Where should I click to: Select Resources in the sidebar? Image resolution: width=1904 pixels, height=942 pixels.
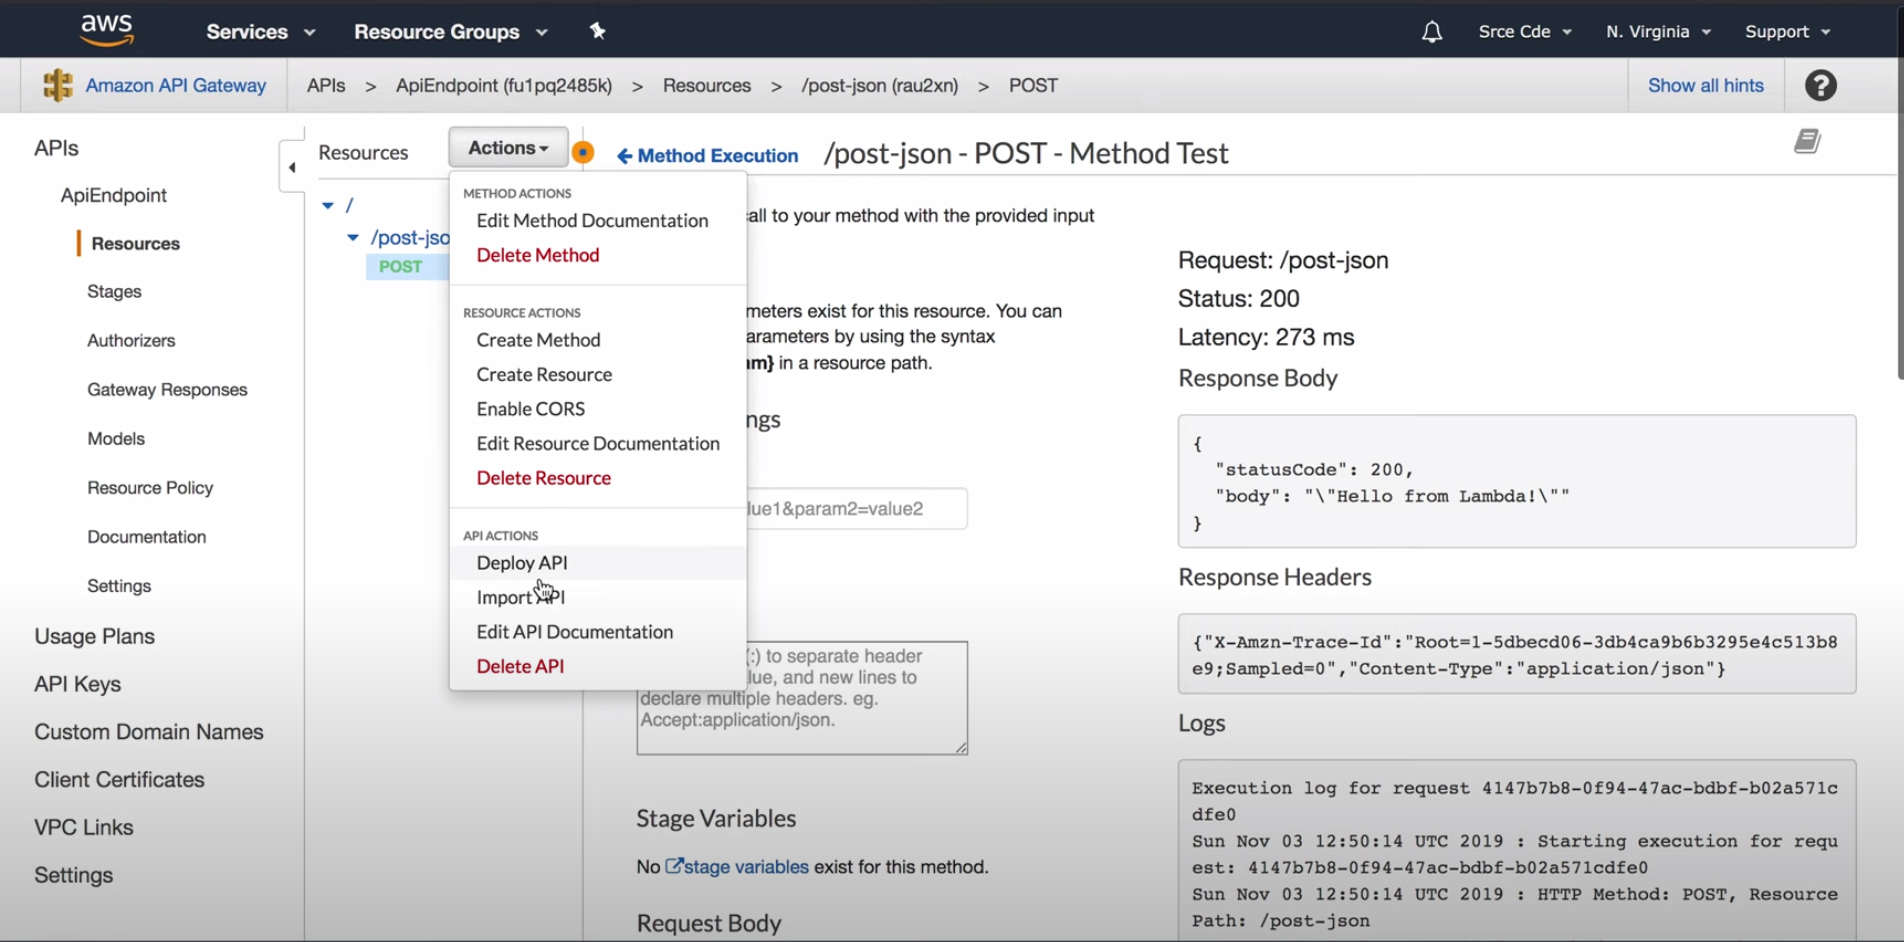(x=136, y=244)
